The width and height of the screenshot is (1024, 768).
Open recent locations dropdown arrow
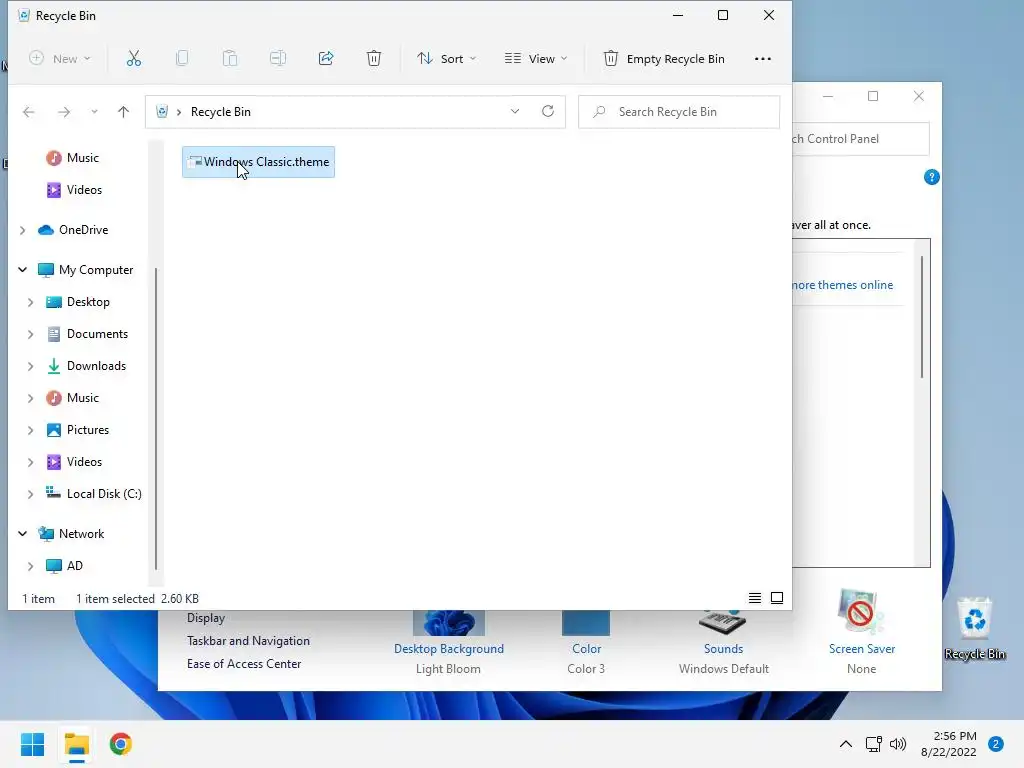(94, 112)
